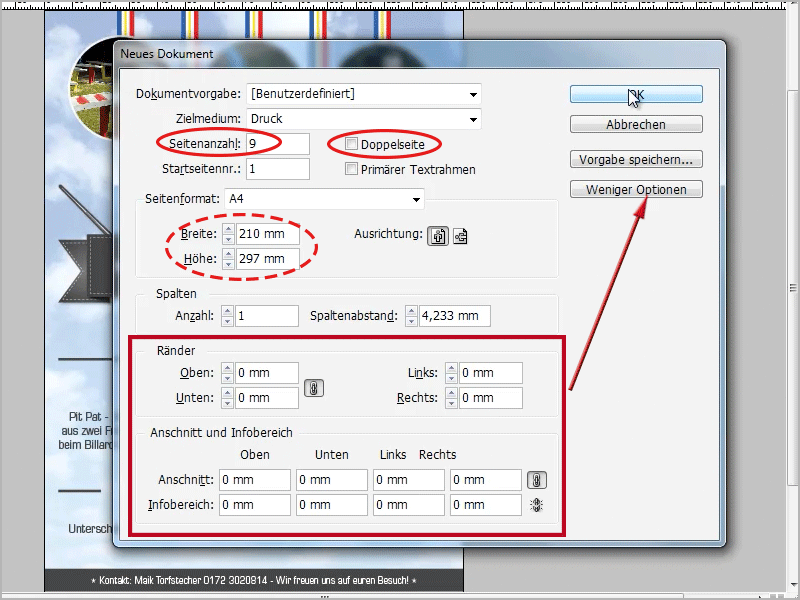Viewport: 800px width, 600px height.
Task: Increase Spaltenabstand with up arrow
Action: 411,311
